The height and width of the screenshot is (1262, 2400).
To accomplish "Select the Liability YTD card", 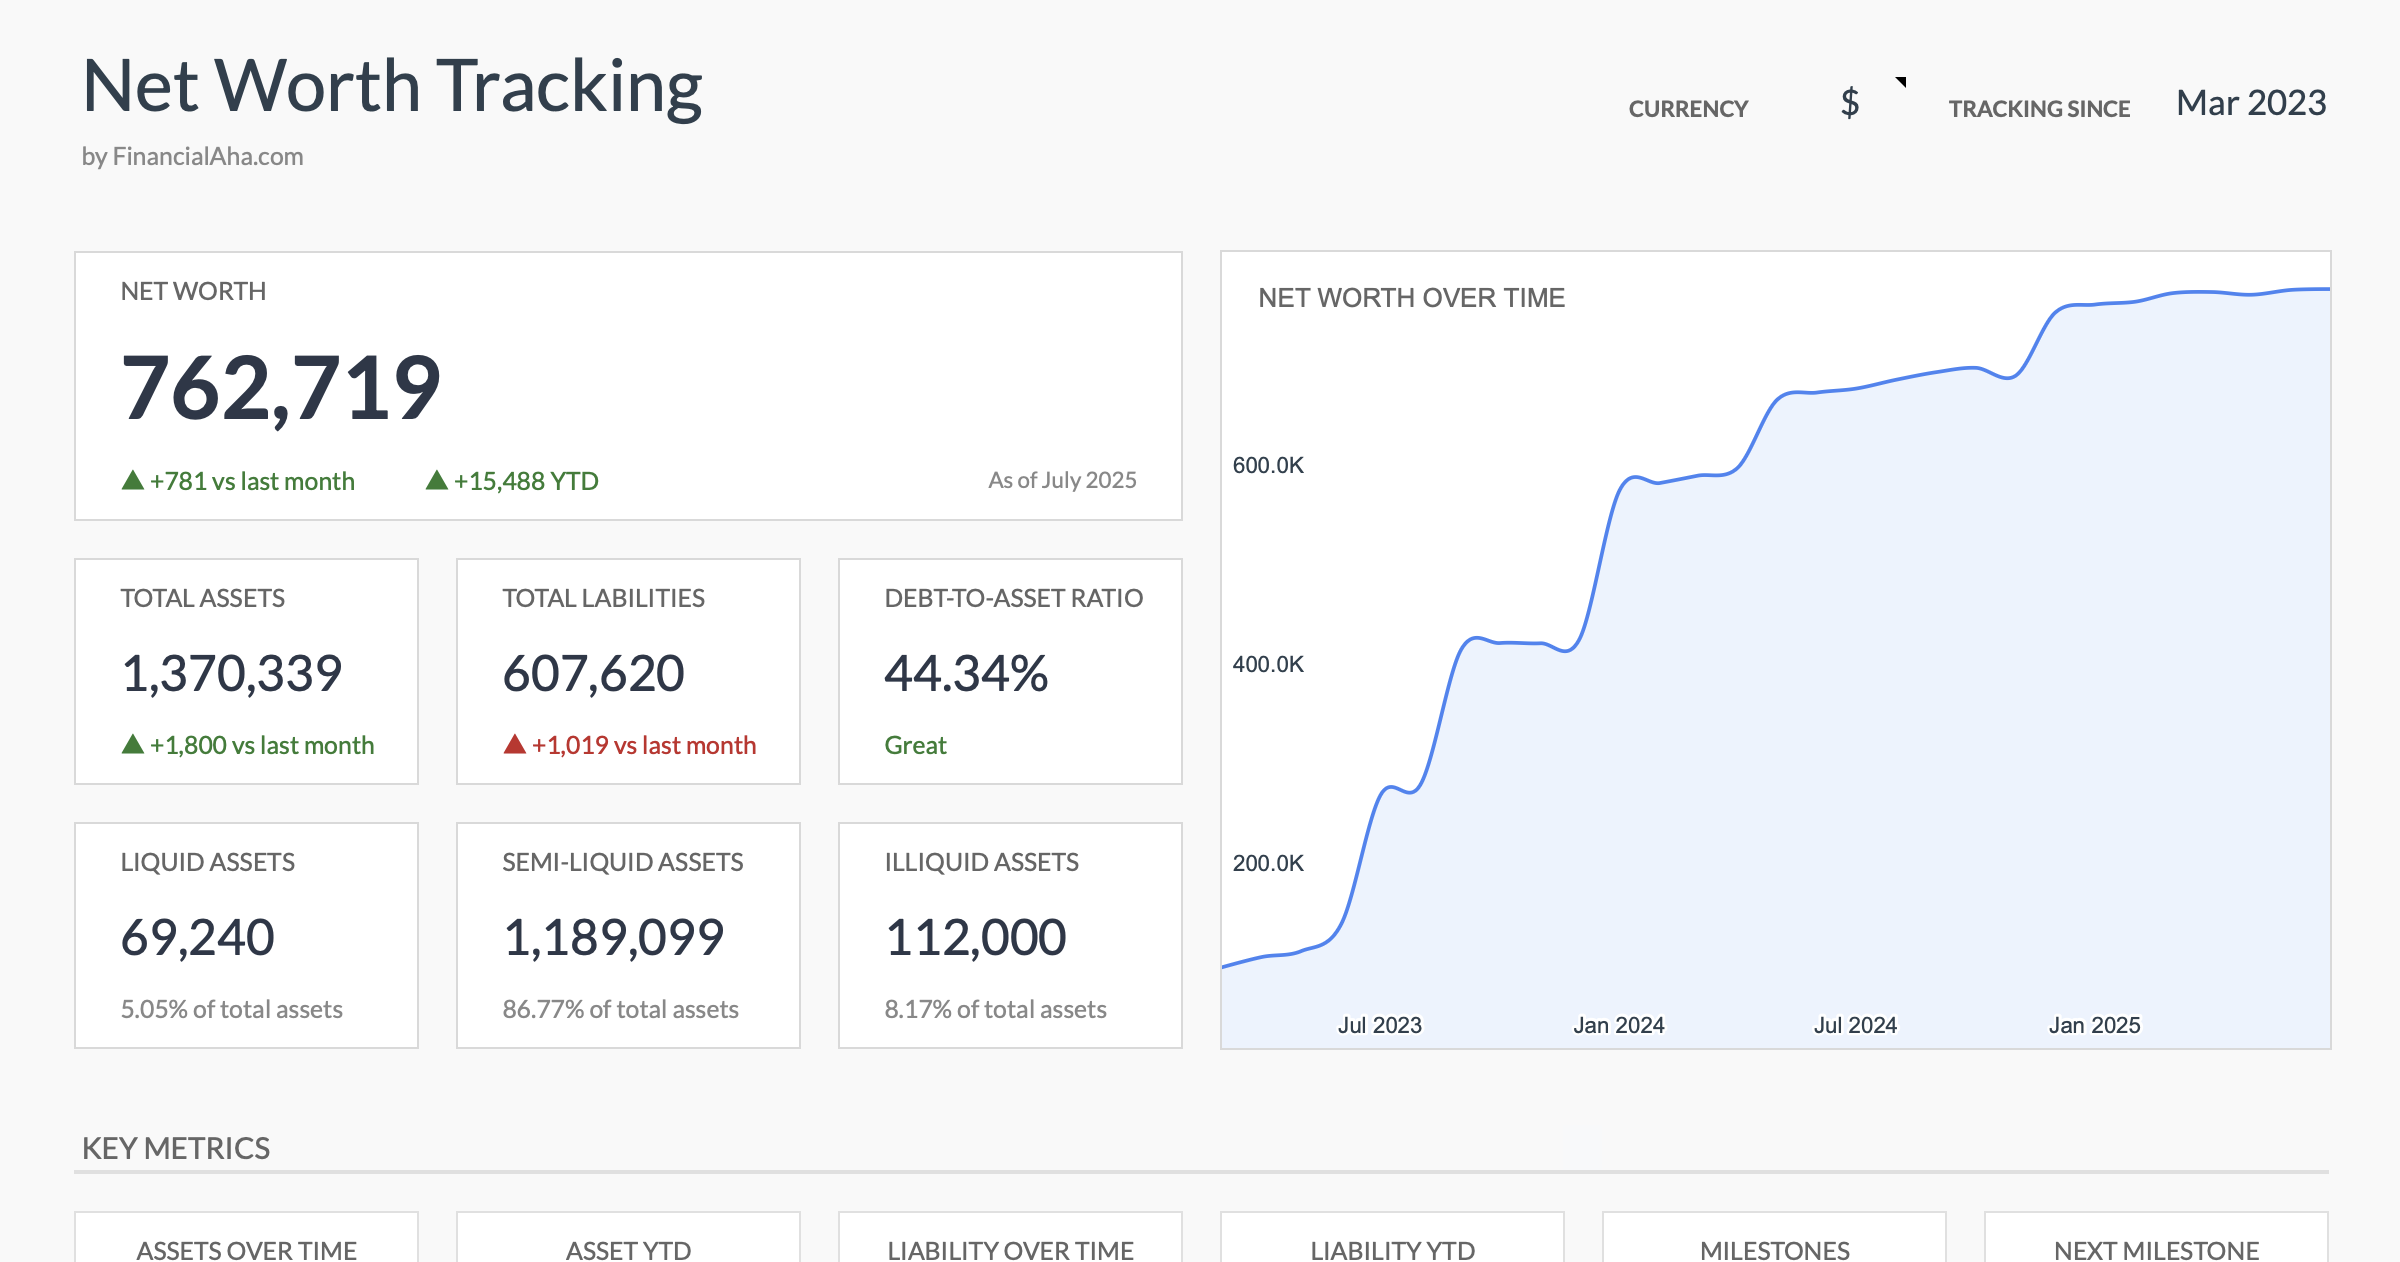I will tap(1392, 1249).
